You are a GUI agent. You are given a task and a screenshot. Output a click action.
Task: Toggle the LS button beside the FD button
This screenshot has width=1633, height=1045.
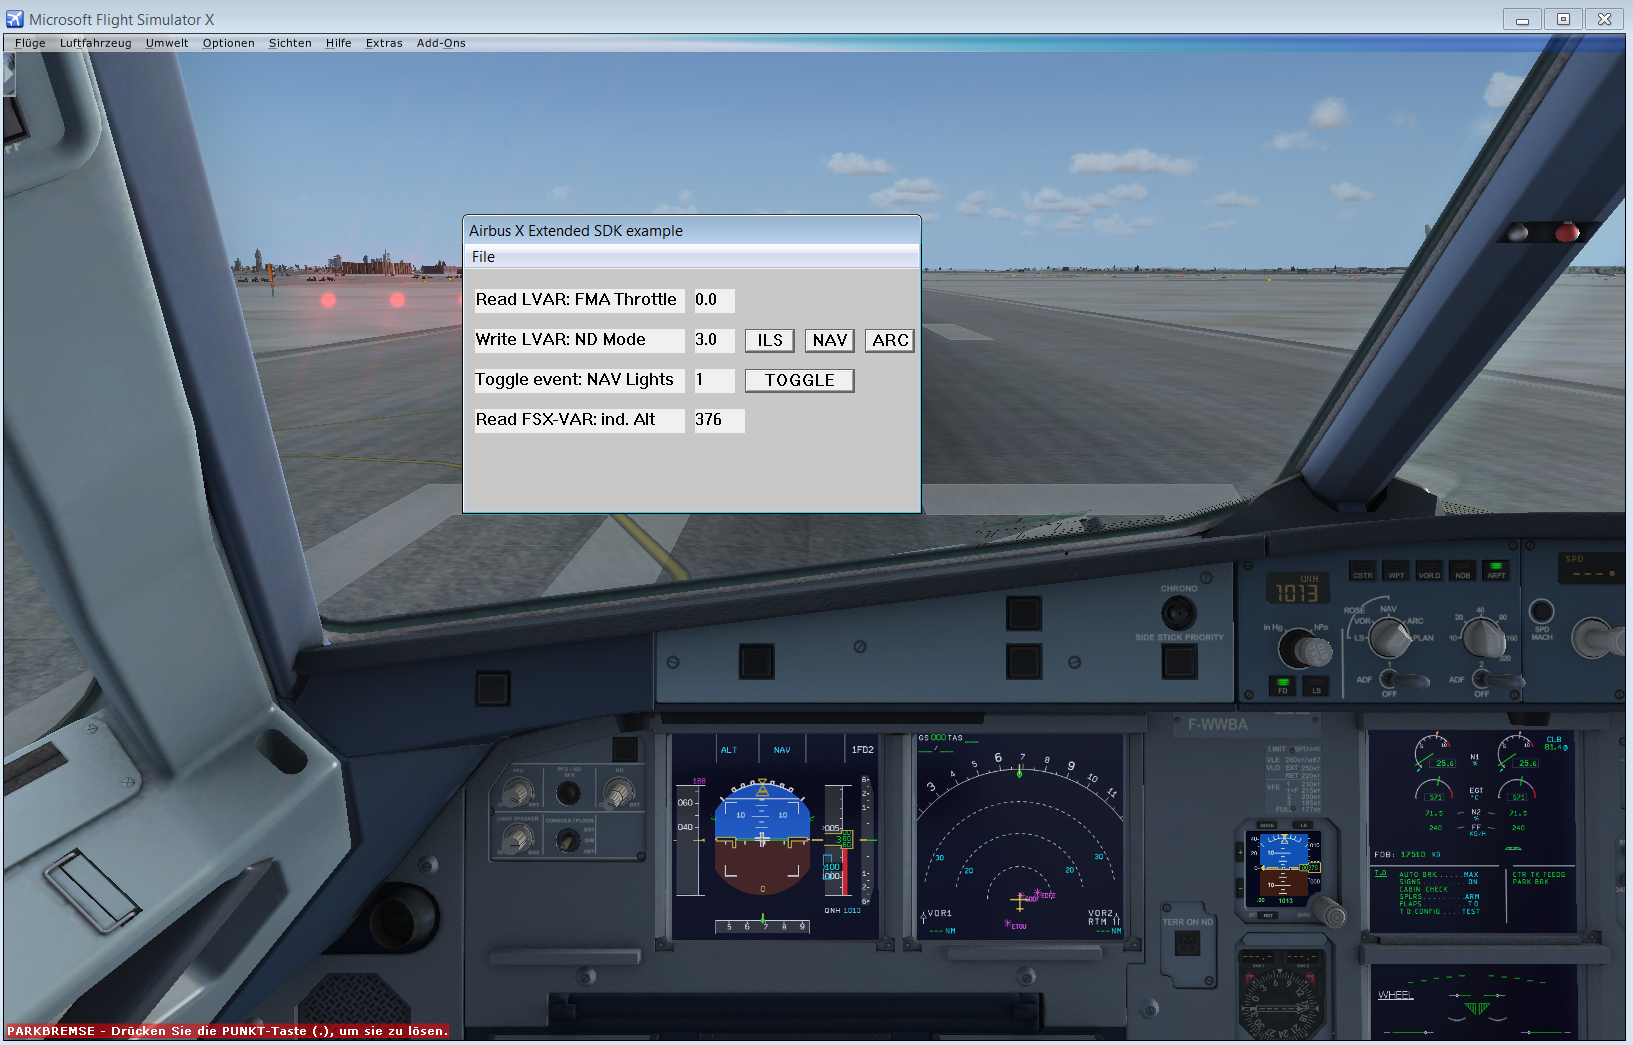[x=1316, y=686]
